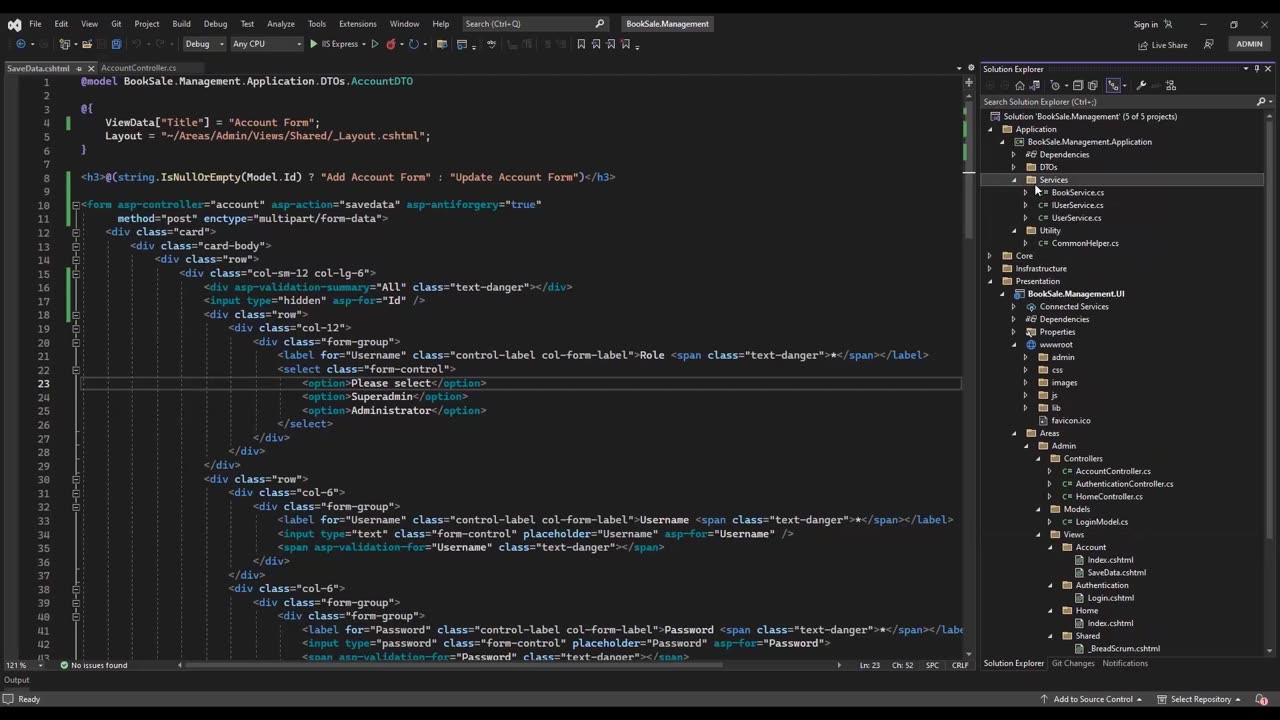Collapse the wwwroot node

tap(1014, 345)
